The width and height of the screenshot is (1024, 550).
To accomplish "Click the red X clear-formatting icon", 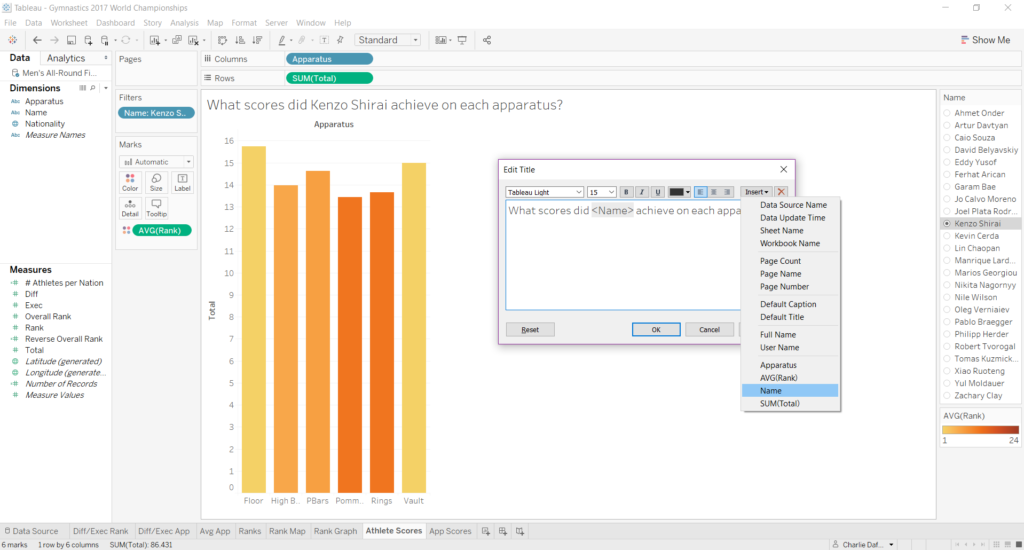I will (x=782, y=192).
